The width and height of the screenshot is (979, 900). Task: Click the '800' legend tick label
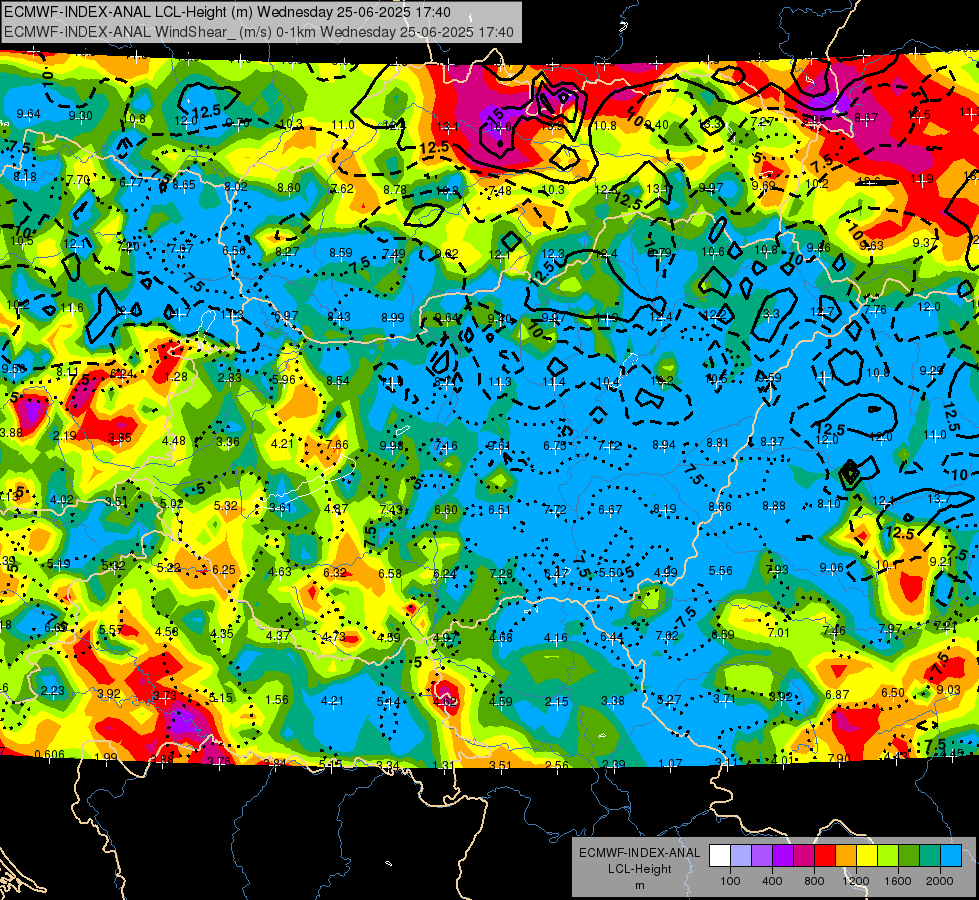point(814,881)
